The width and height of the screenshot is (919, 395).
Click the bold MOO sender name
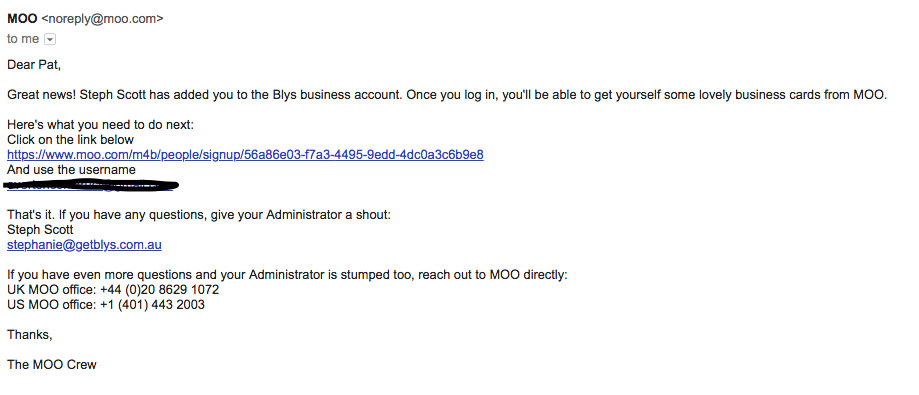click(x=22, y=19)
